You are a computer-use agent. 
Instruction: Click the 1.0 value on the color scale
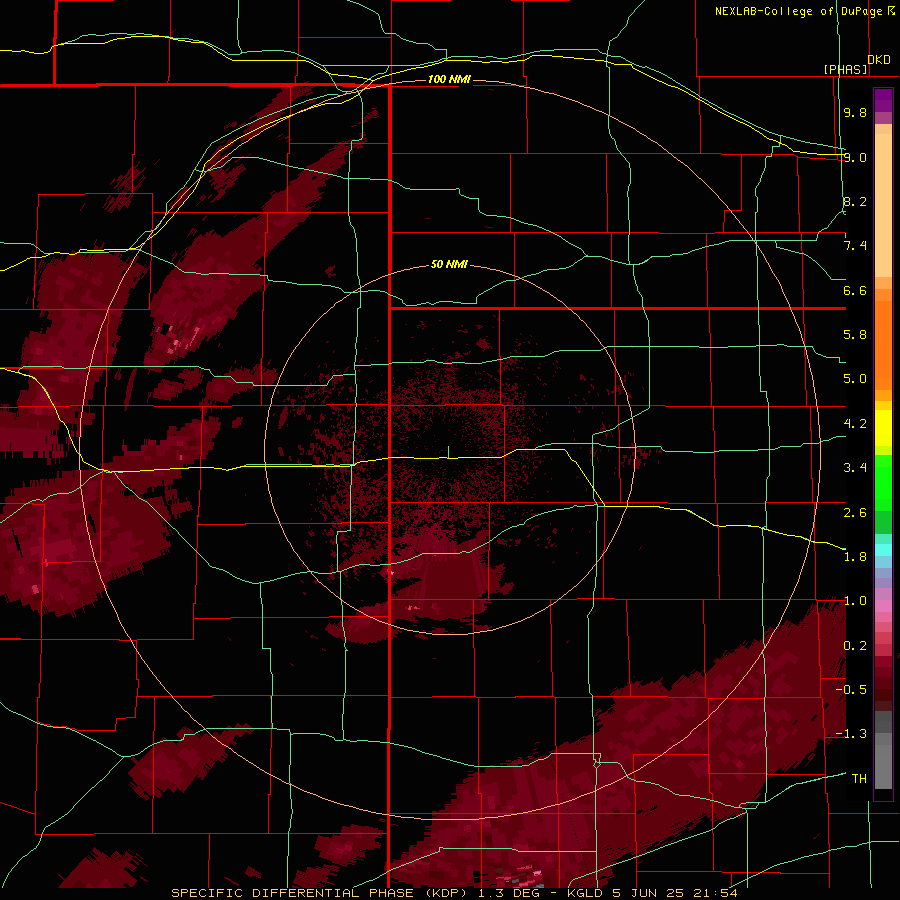tap(855, 601)
